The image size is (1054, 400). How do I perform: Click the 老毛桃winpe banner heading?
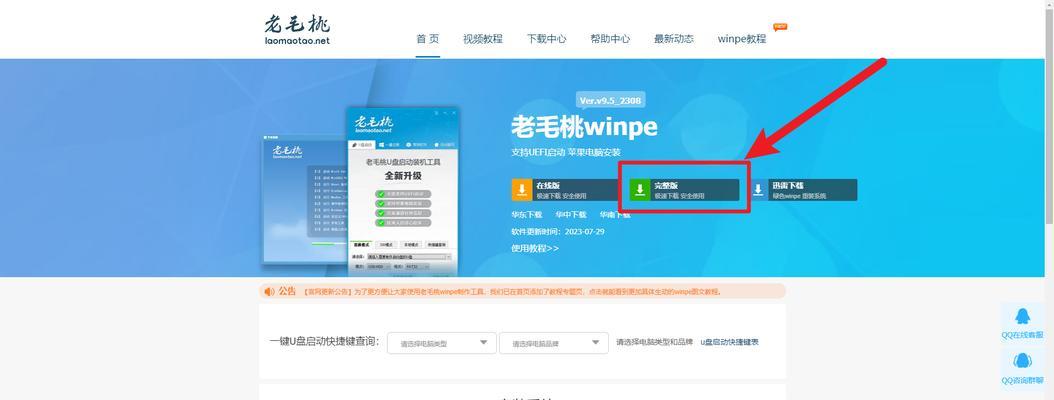[583, 126]
